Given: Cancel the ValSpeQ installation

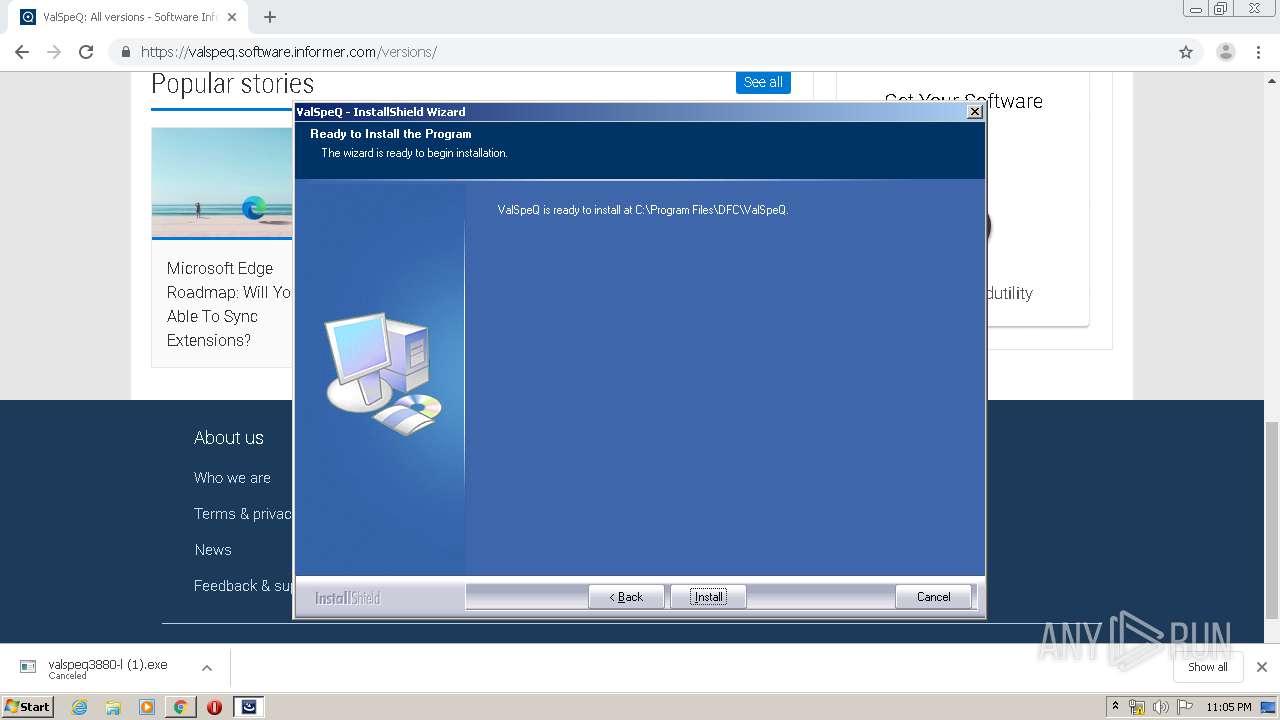Looking at the screenshot, I should (933, 597).
